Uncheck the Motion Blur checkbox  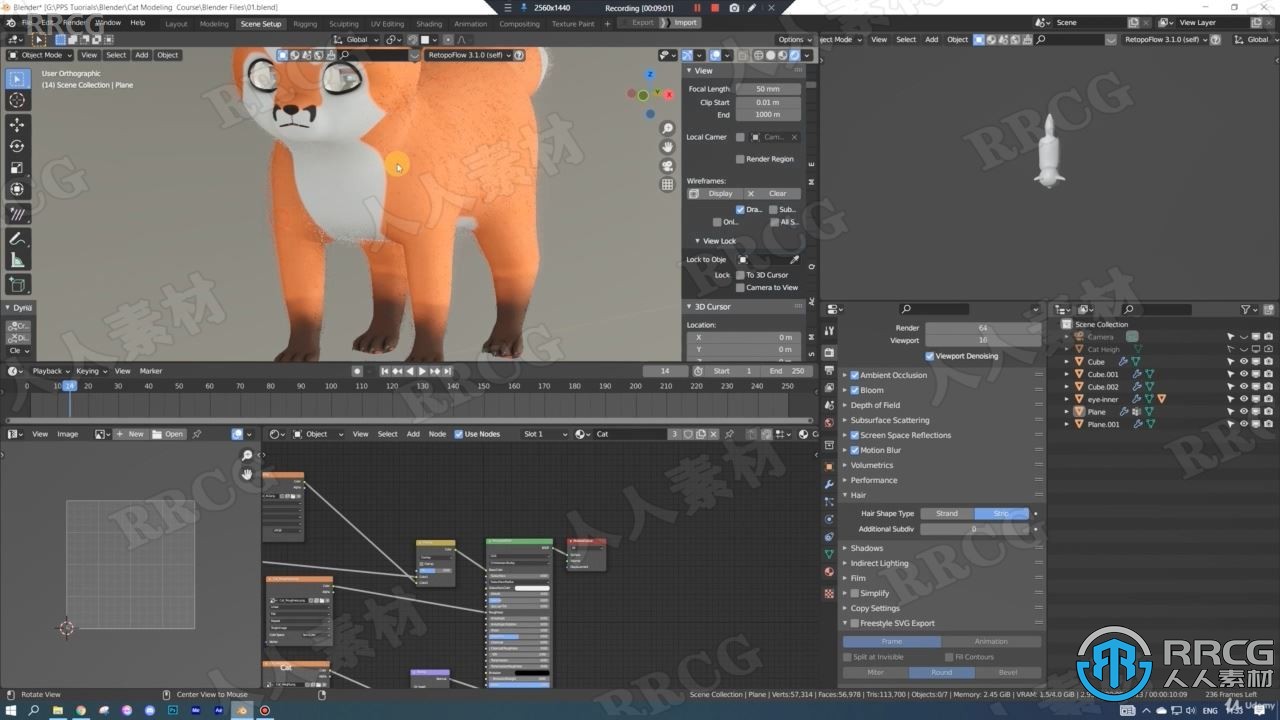tap(854, 450)
